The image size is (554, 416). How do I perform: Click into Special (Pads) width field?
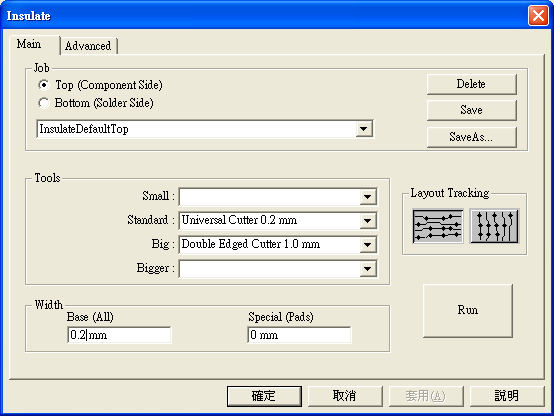tap(299, 335)
